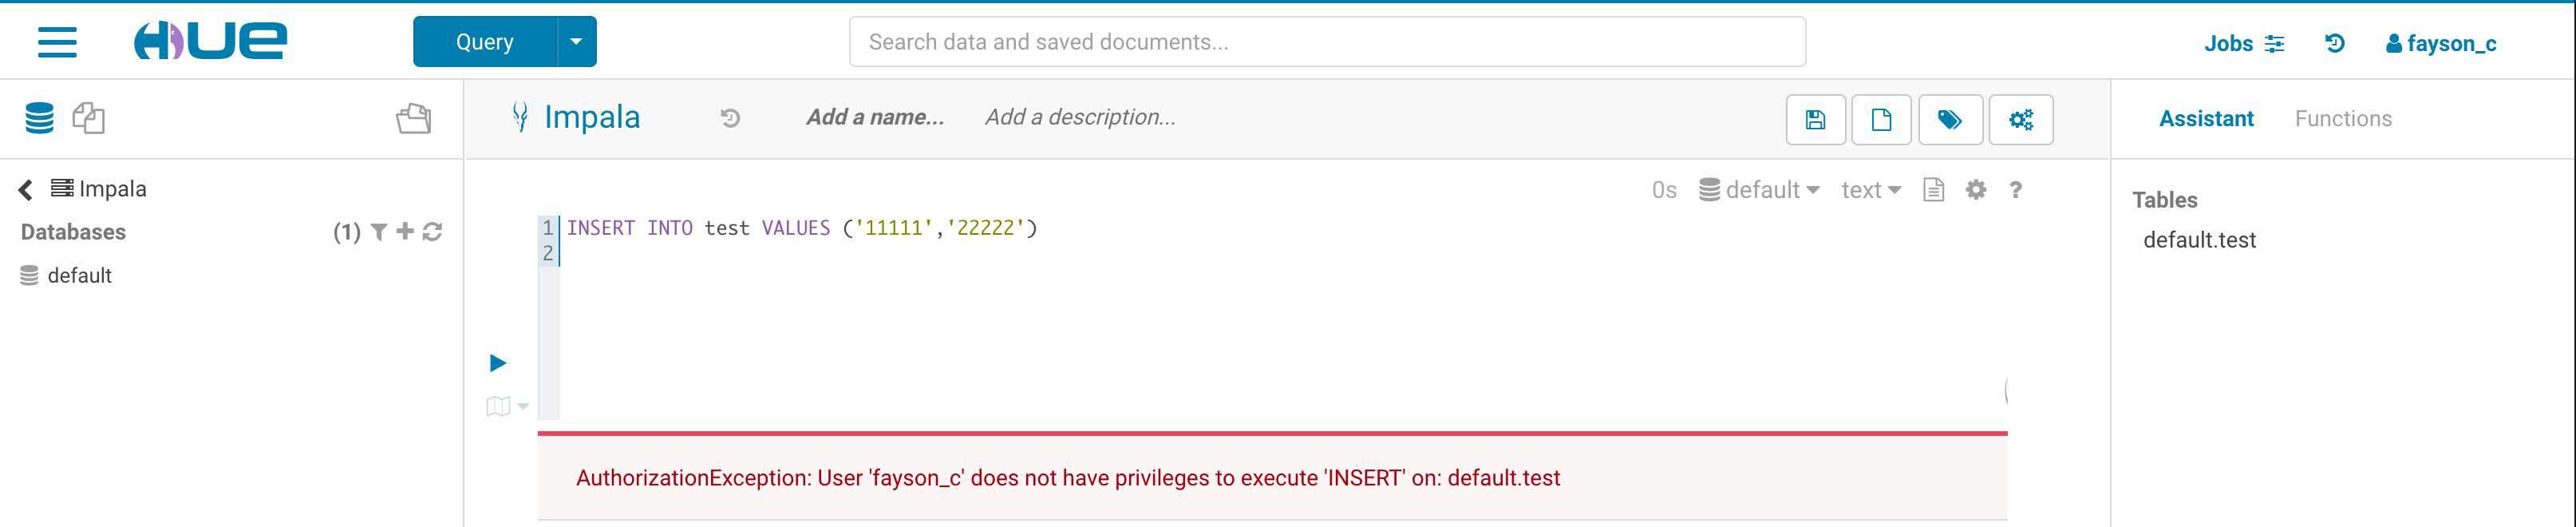Switch to the Functions tab
Screen dimensions: 2576x527
pos(2343,119)
